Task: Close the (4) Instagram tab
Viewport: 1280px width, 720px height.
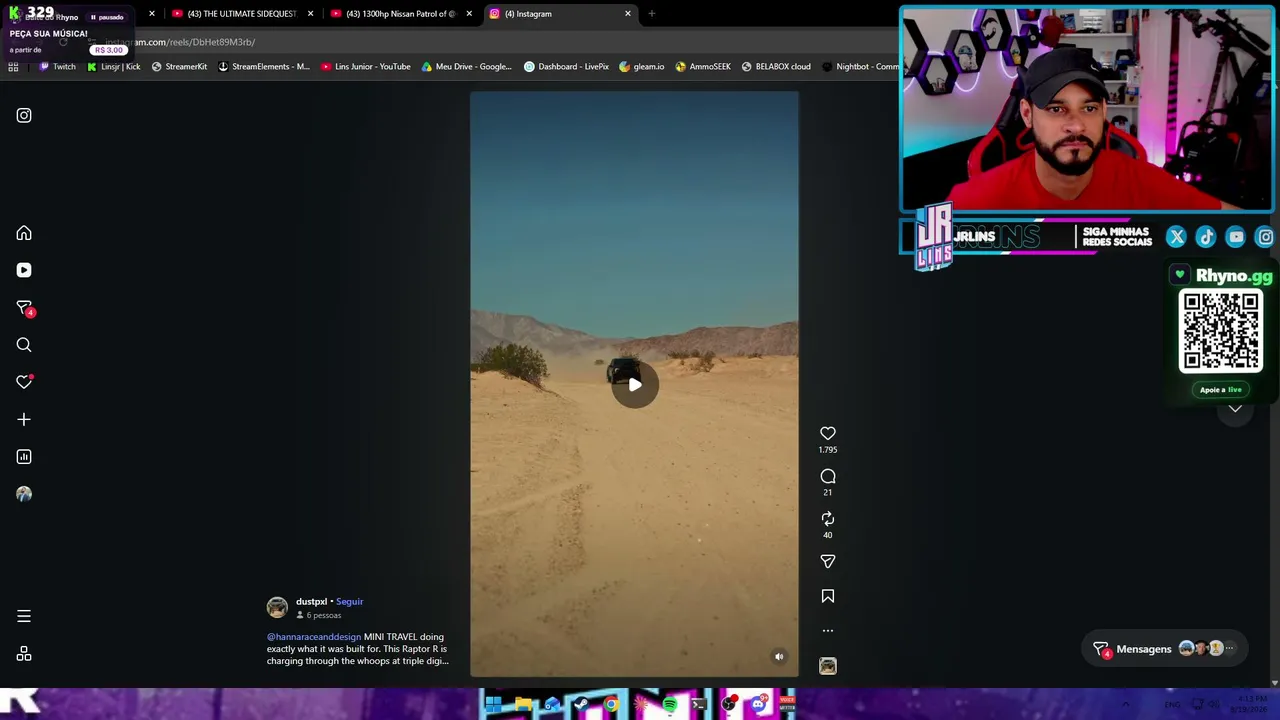Action: tap(628, 14)
